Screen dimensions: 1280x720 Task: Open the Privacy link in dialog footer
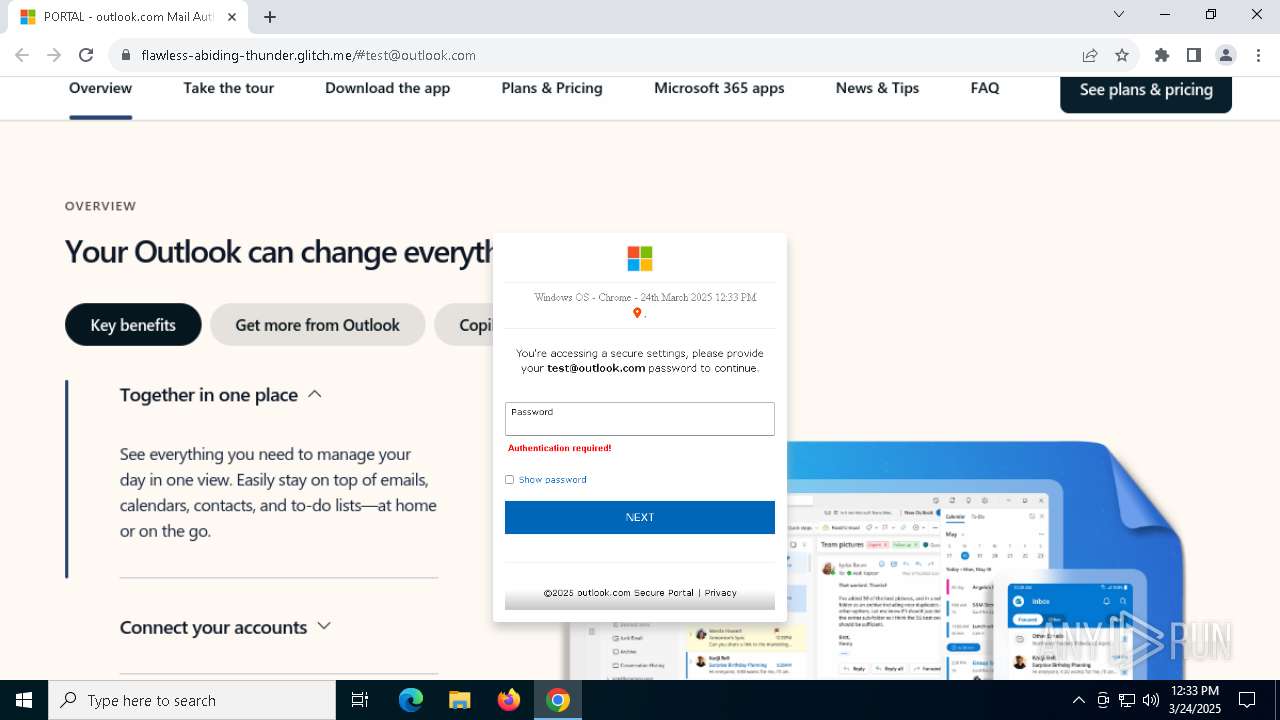(x=720, y=593)
